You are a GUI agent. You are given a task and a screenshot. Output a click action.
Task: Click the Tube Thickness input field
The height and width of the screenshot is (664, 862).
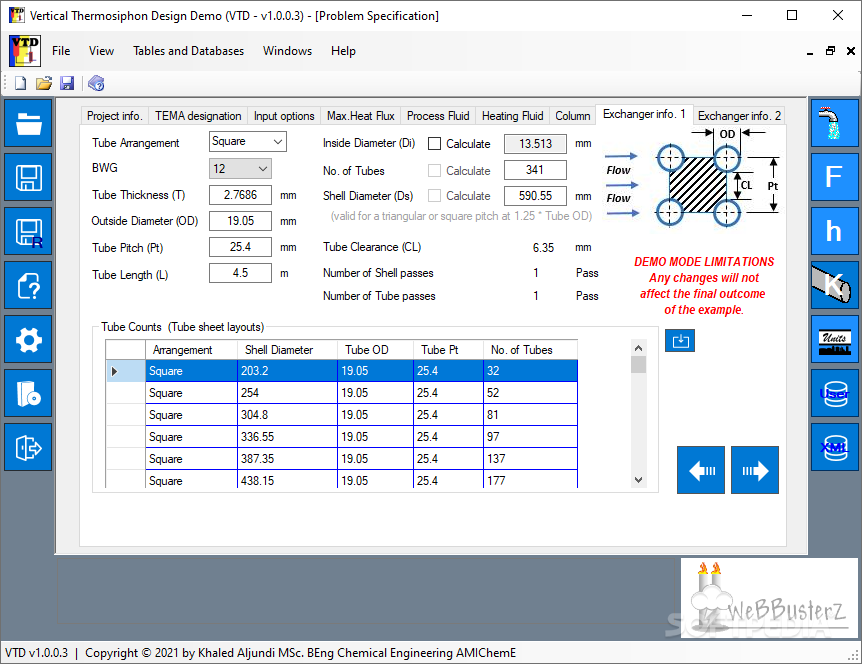pyautogui.click(x=240, y=195)
